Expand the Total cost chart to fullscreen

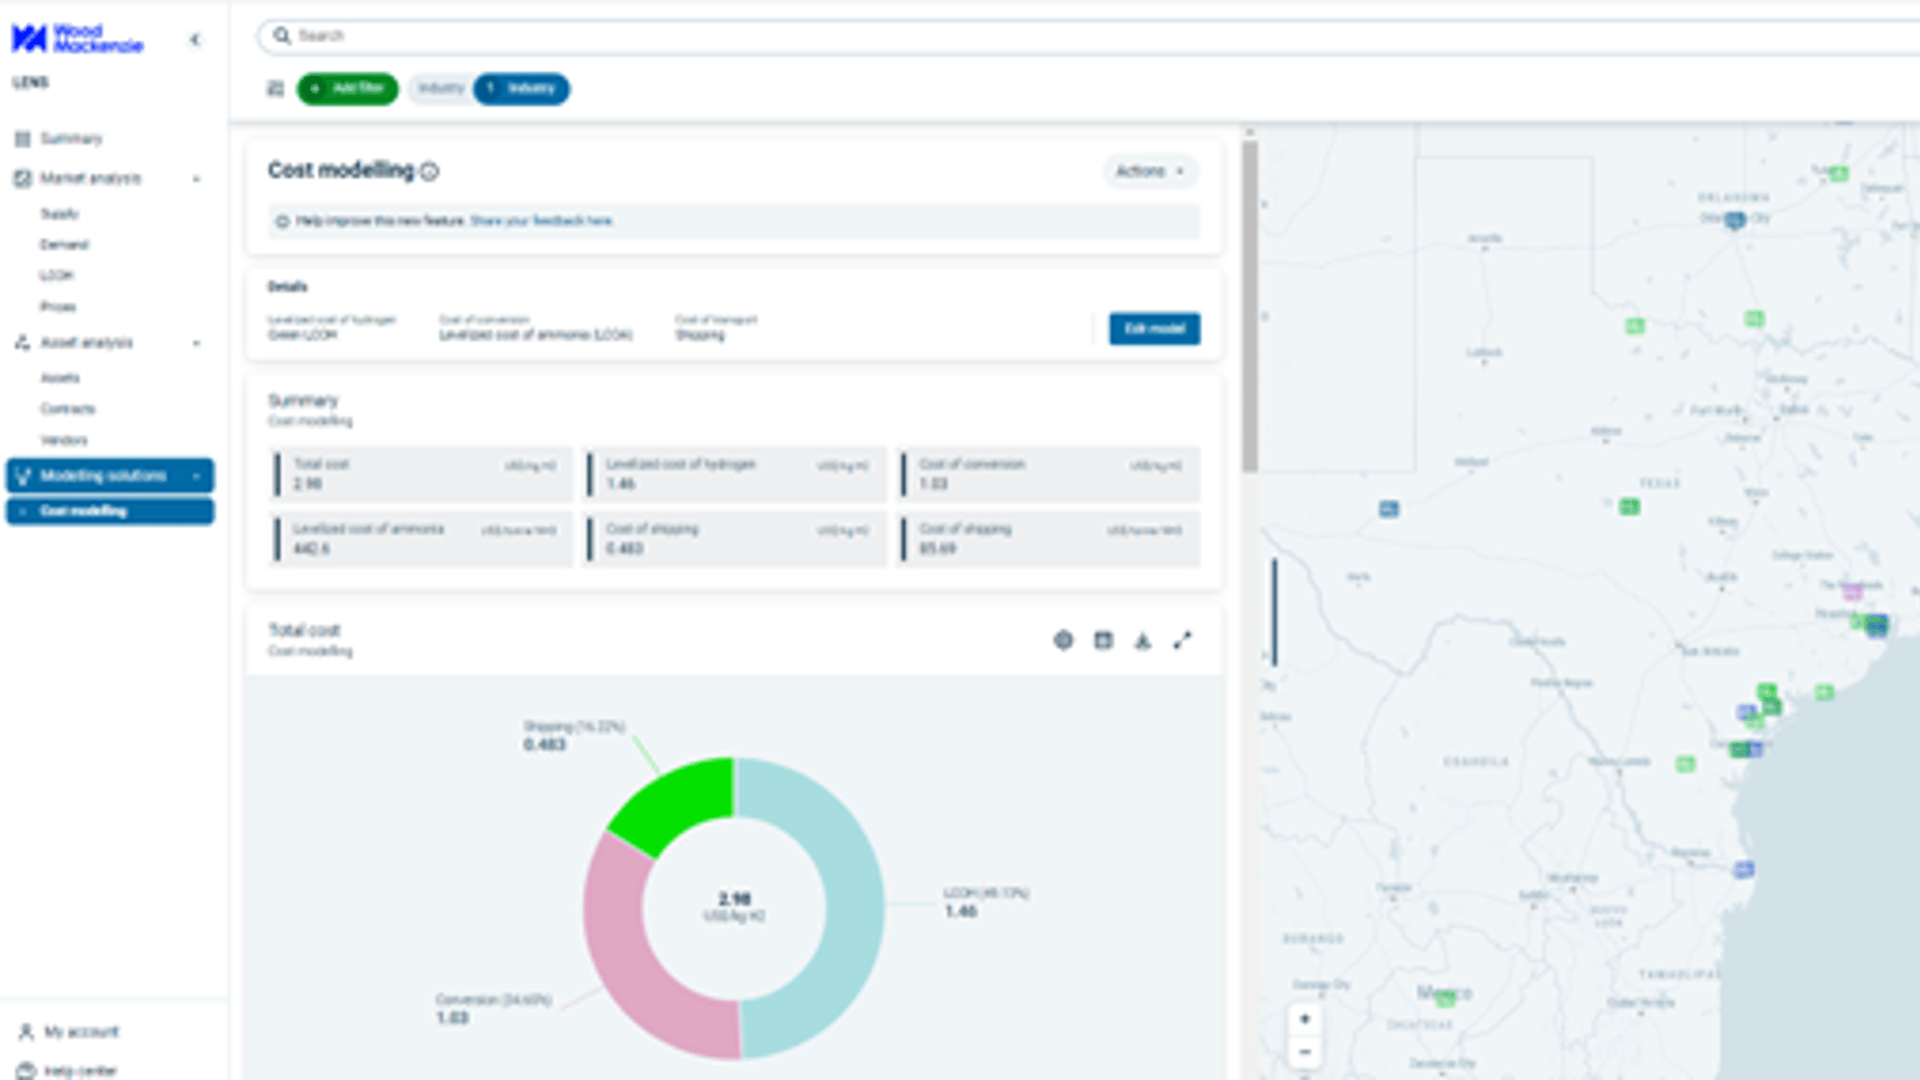pos(1183,640)
